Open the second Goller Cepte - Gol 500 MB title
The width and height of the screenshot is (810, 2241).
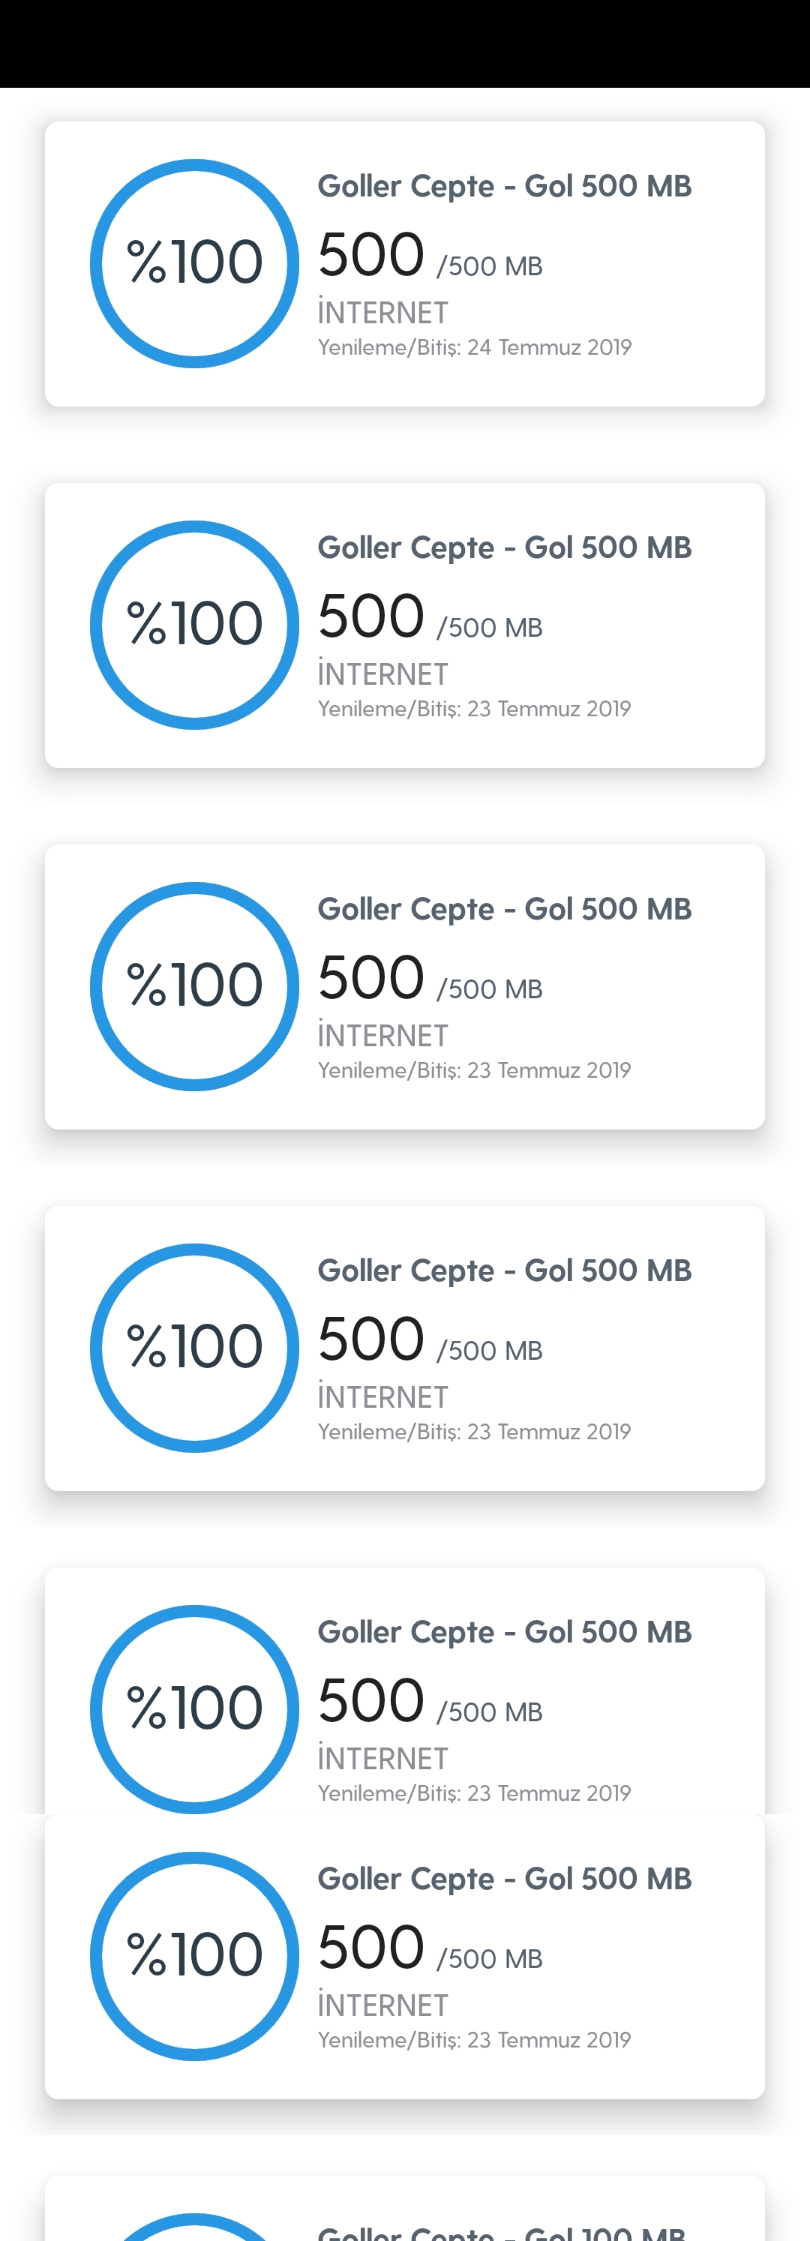[x=505, y=548]
